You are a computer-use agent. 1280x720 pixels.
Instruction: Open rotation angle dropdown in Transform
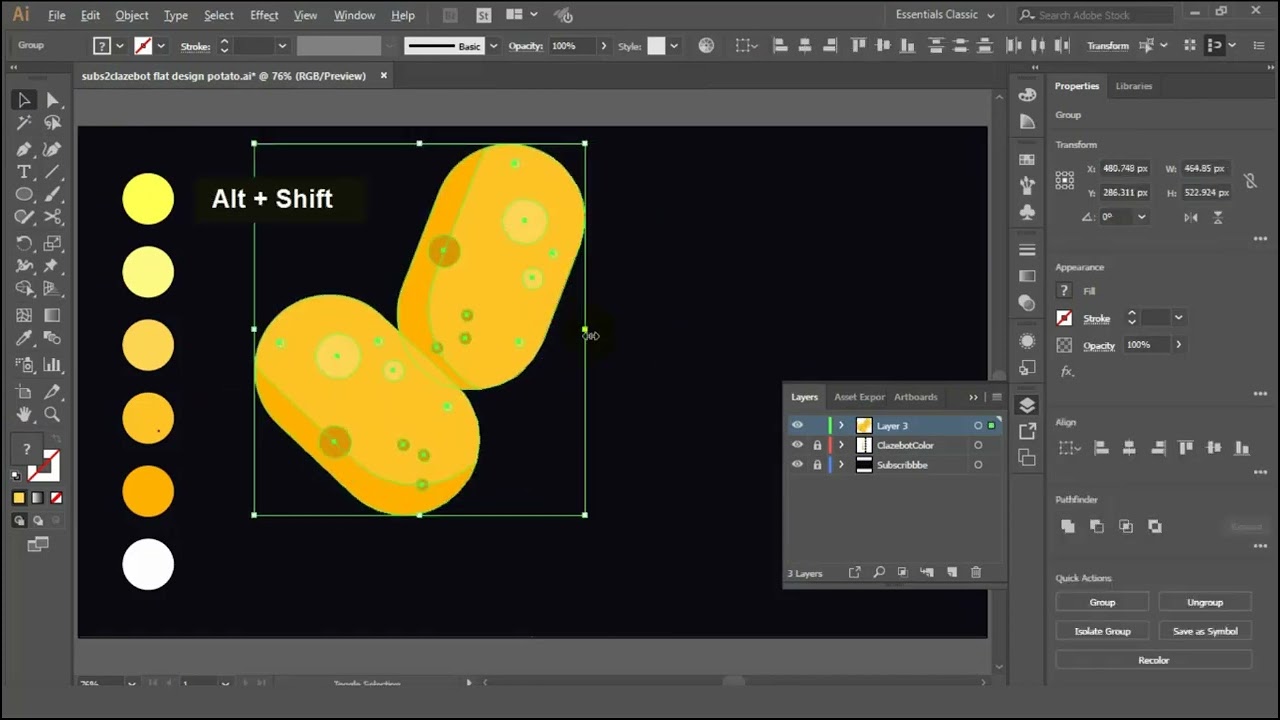tap(1141, 217)
